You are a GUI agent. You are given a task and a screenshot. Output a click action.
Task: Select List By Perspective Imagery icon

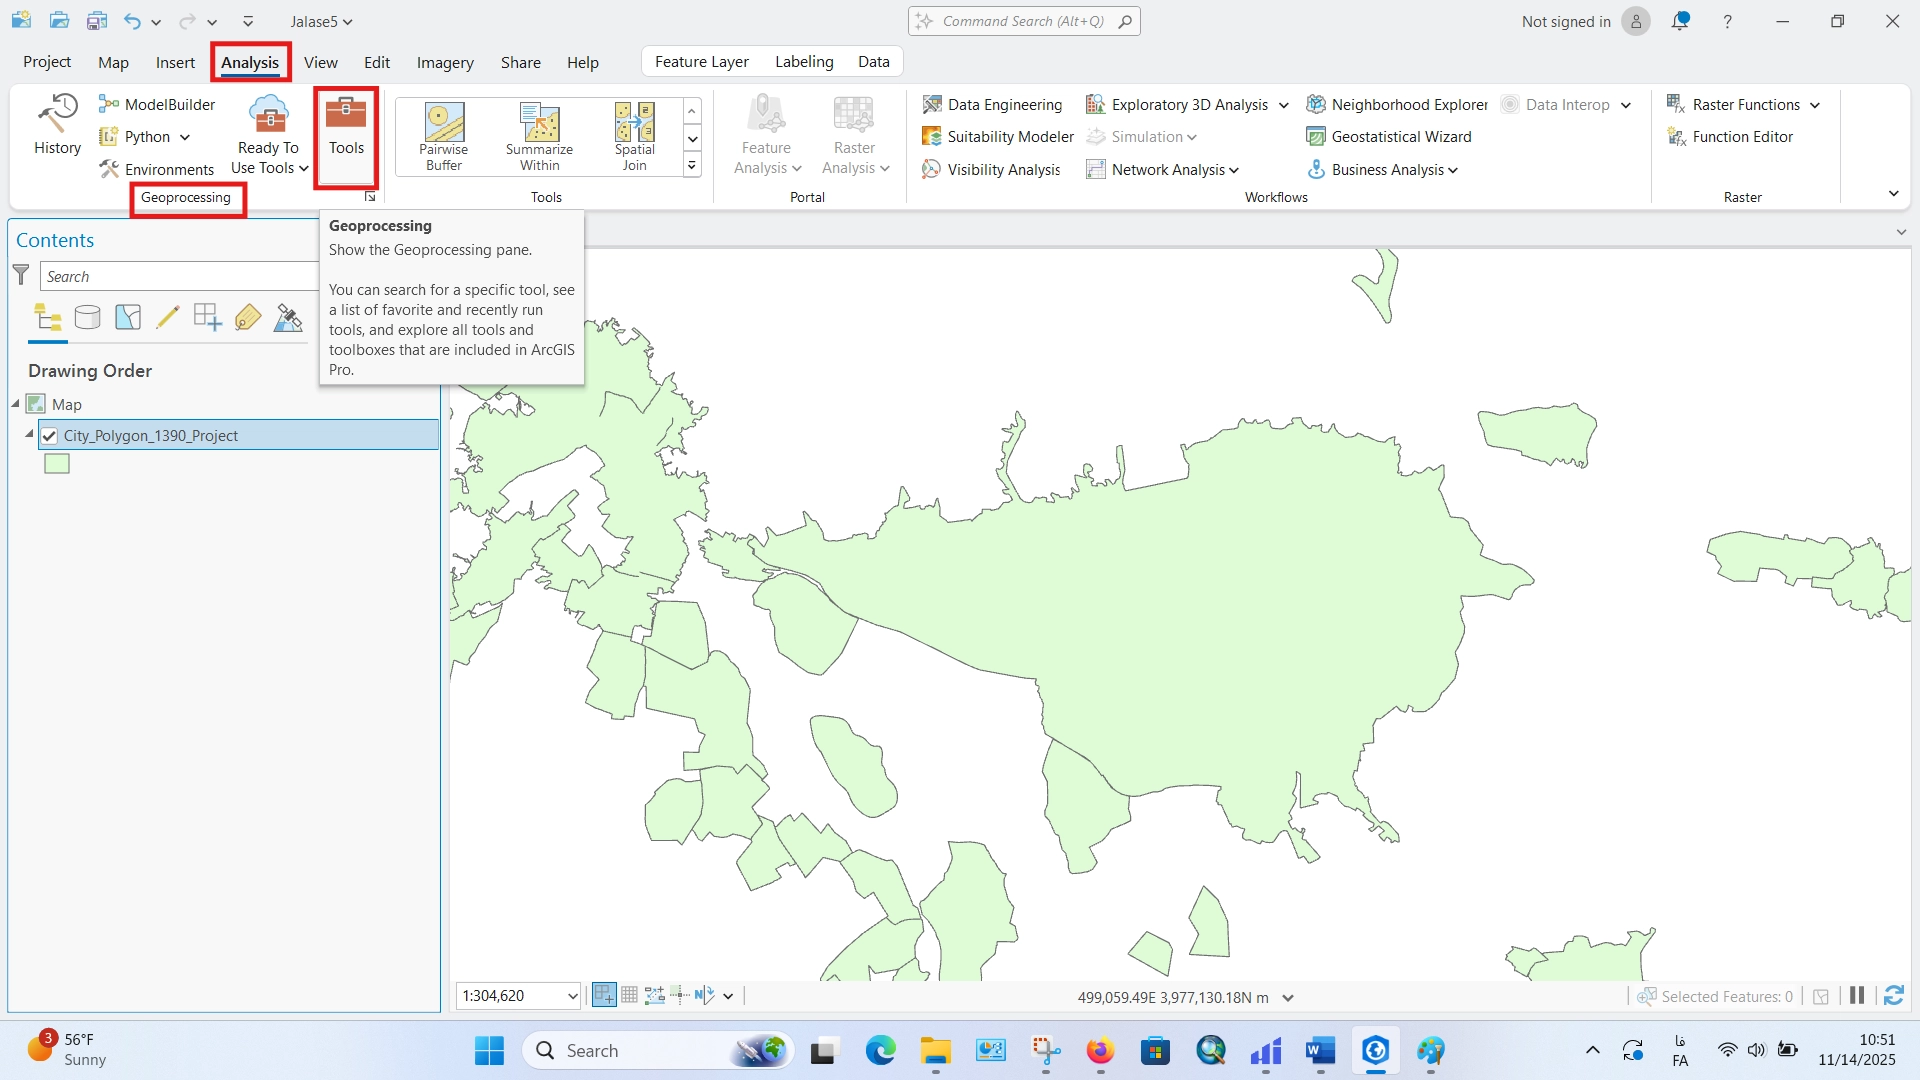(288, 317)
